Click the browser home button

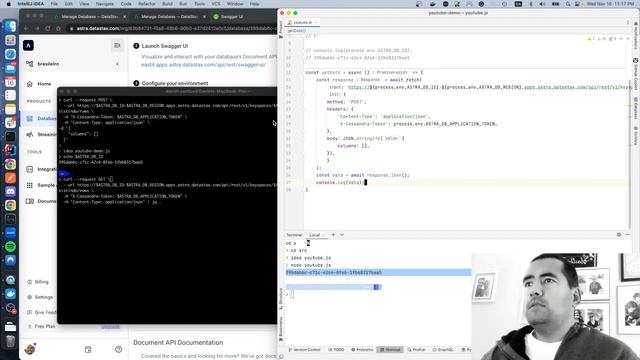58,28
